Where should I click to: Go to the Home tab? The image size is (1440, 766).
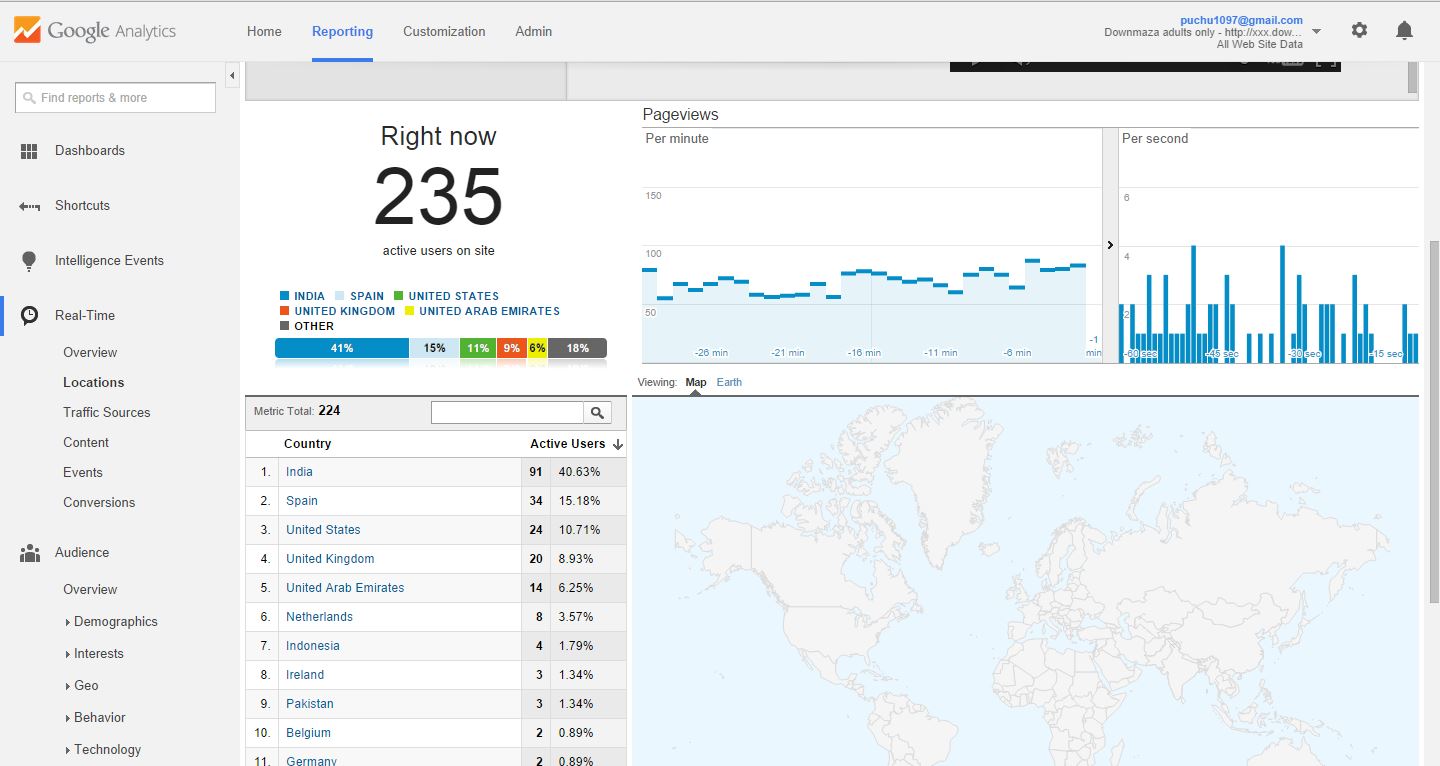tap(264, 31)
